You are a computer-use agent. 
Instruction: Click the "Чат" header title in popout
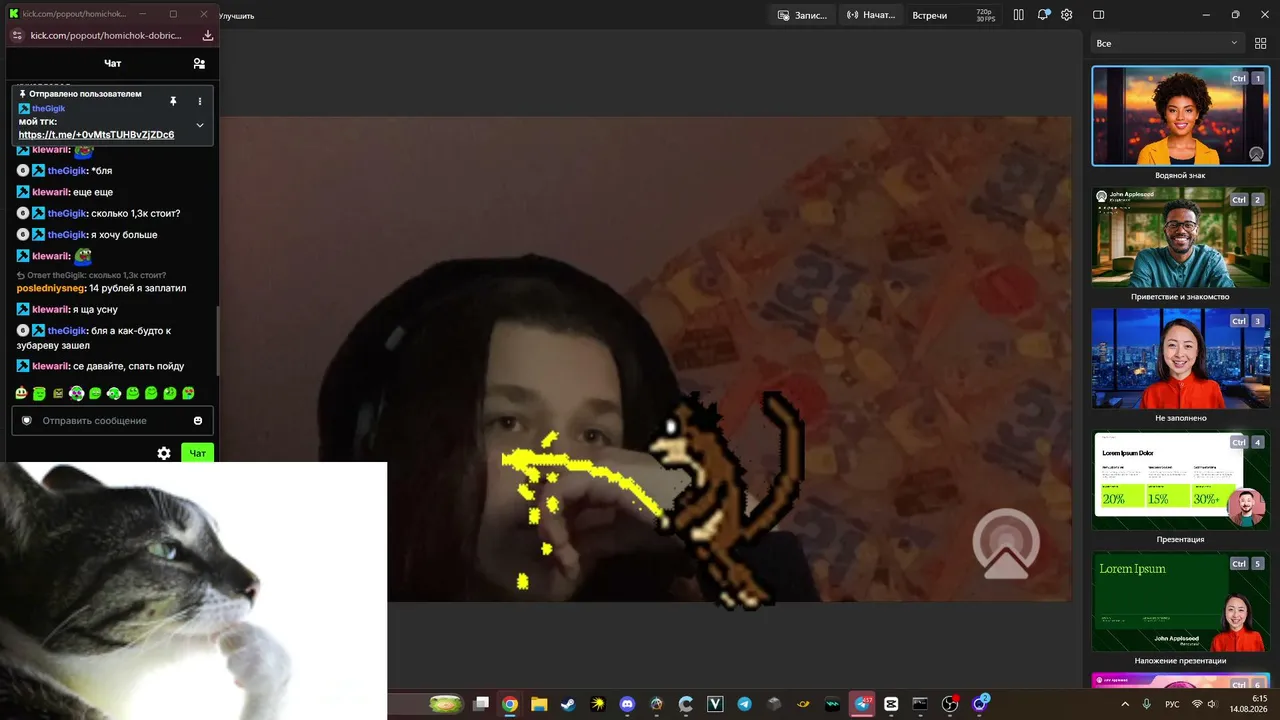click(113, 63)
